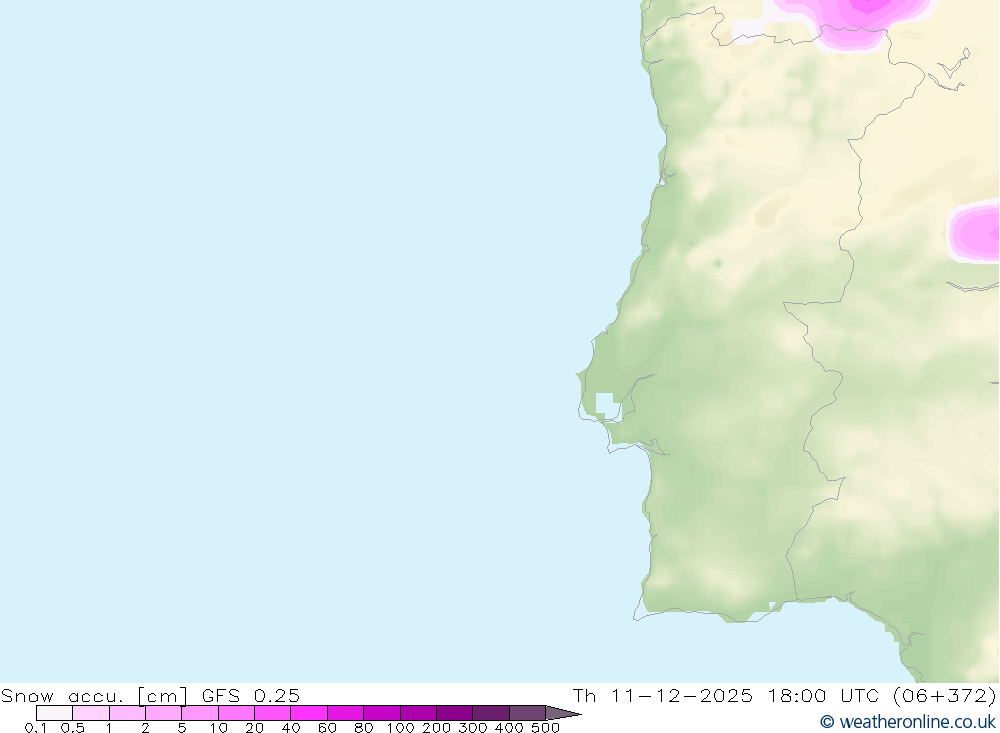Click the "18:00 UTC" time text

point(823,695)
